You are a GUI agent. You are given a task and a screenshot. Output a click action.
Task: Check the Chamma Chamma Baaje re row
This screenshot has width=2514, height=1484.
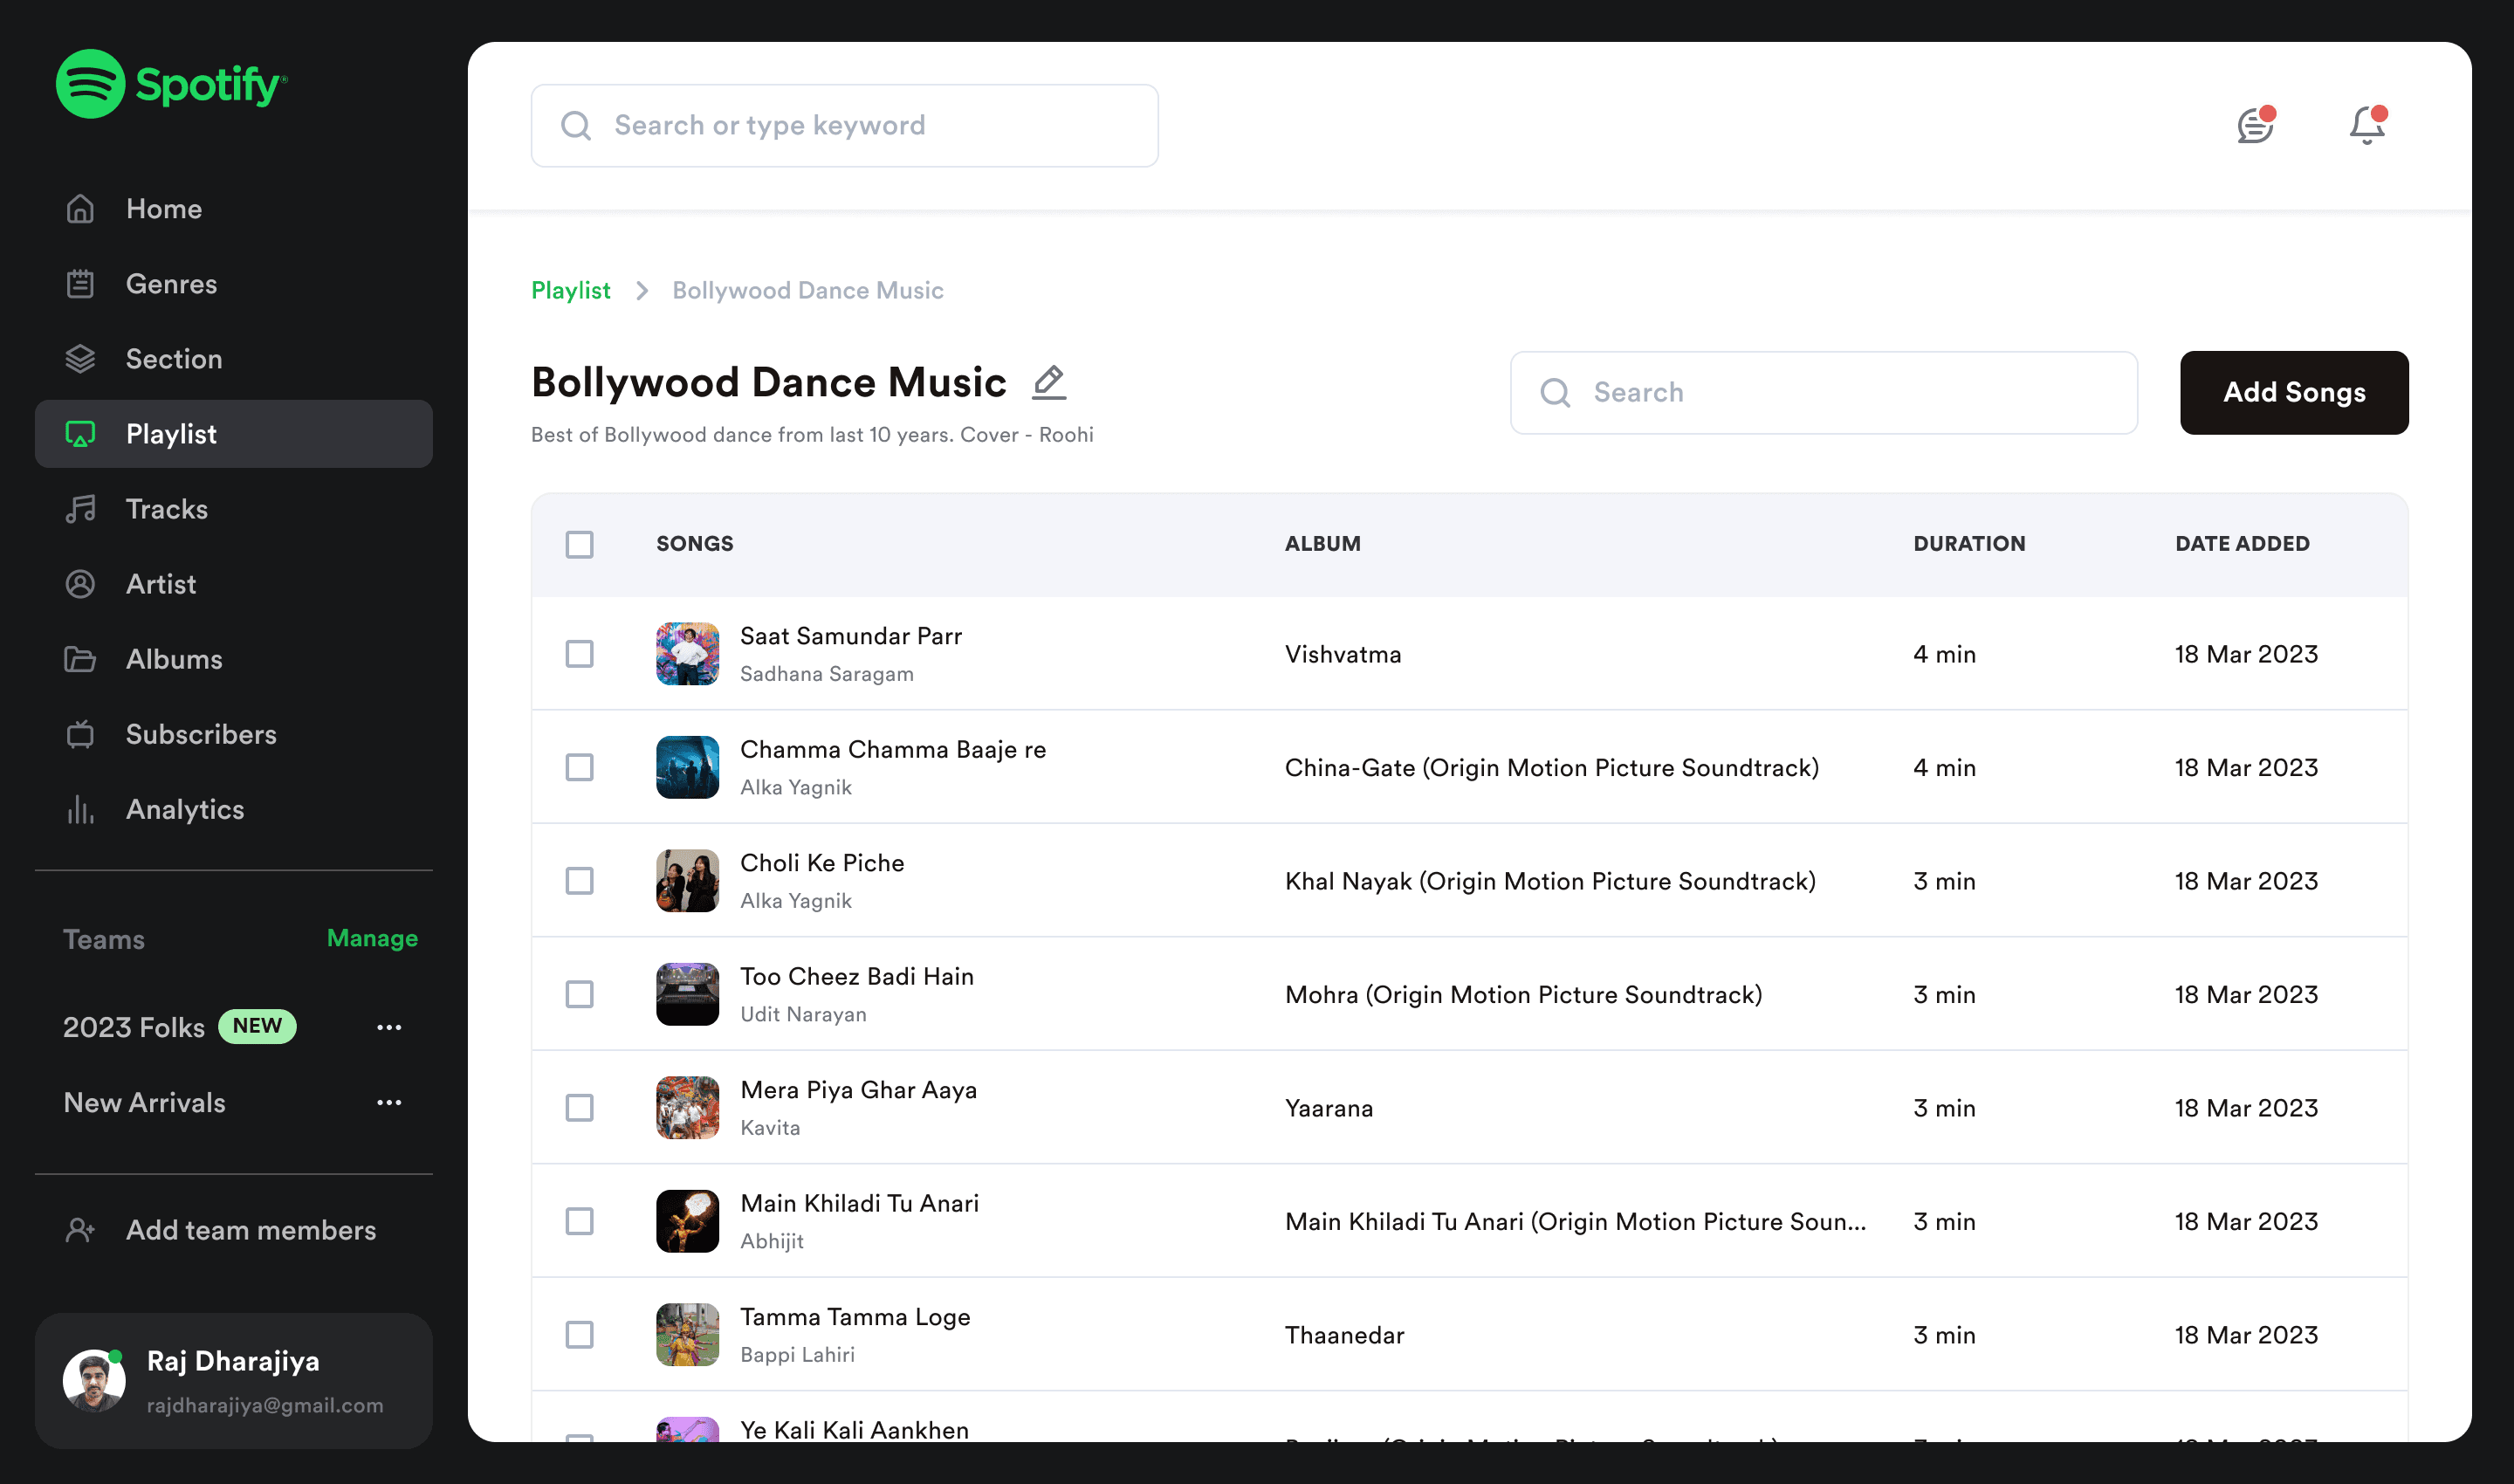click(x=580, y=767)
